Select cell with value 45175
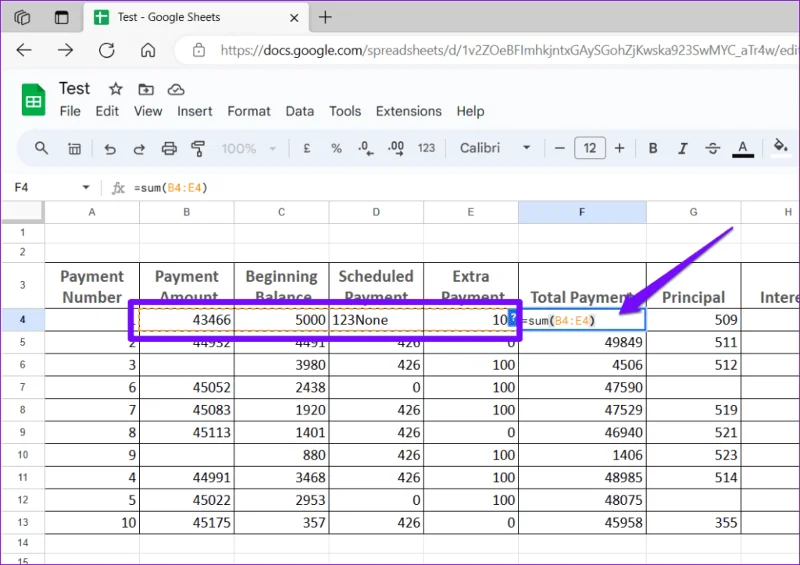The image size is (800, 565). point(187,523)
